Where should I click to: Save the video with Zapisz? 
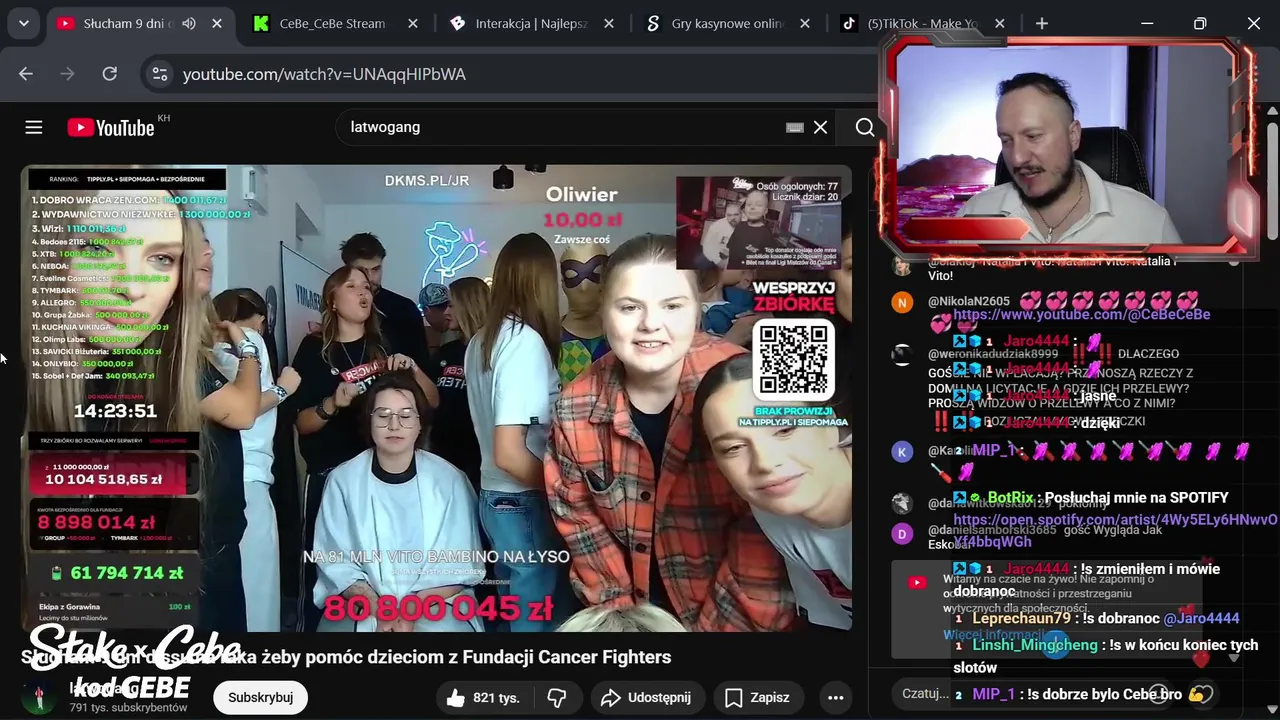pyautogui.click(x=757, y=698)
